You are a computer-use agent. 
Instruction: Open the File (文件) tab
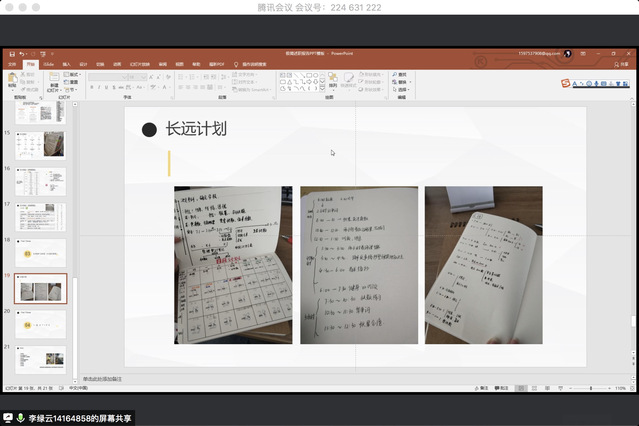pyautogui.click(x=12, y=64)
